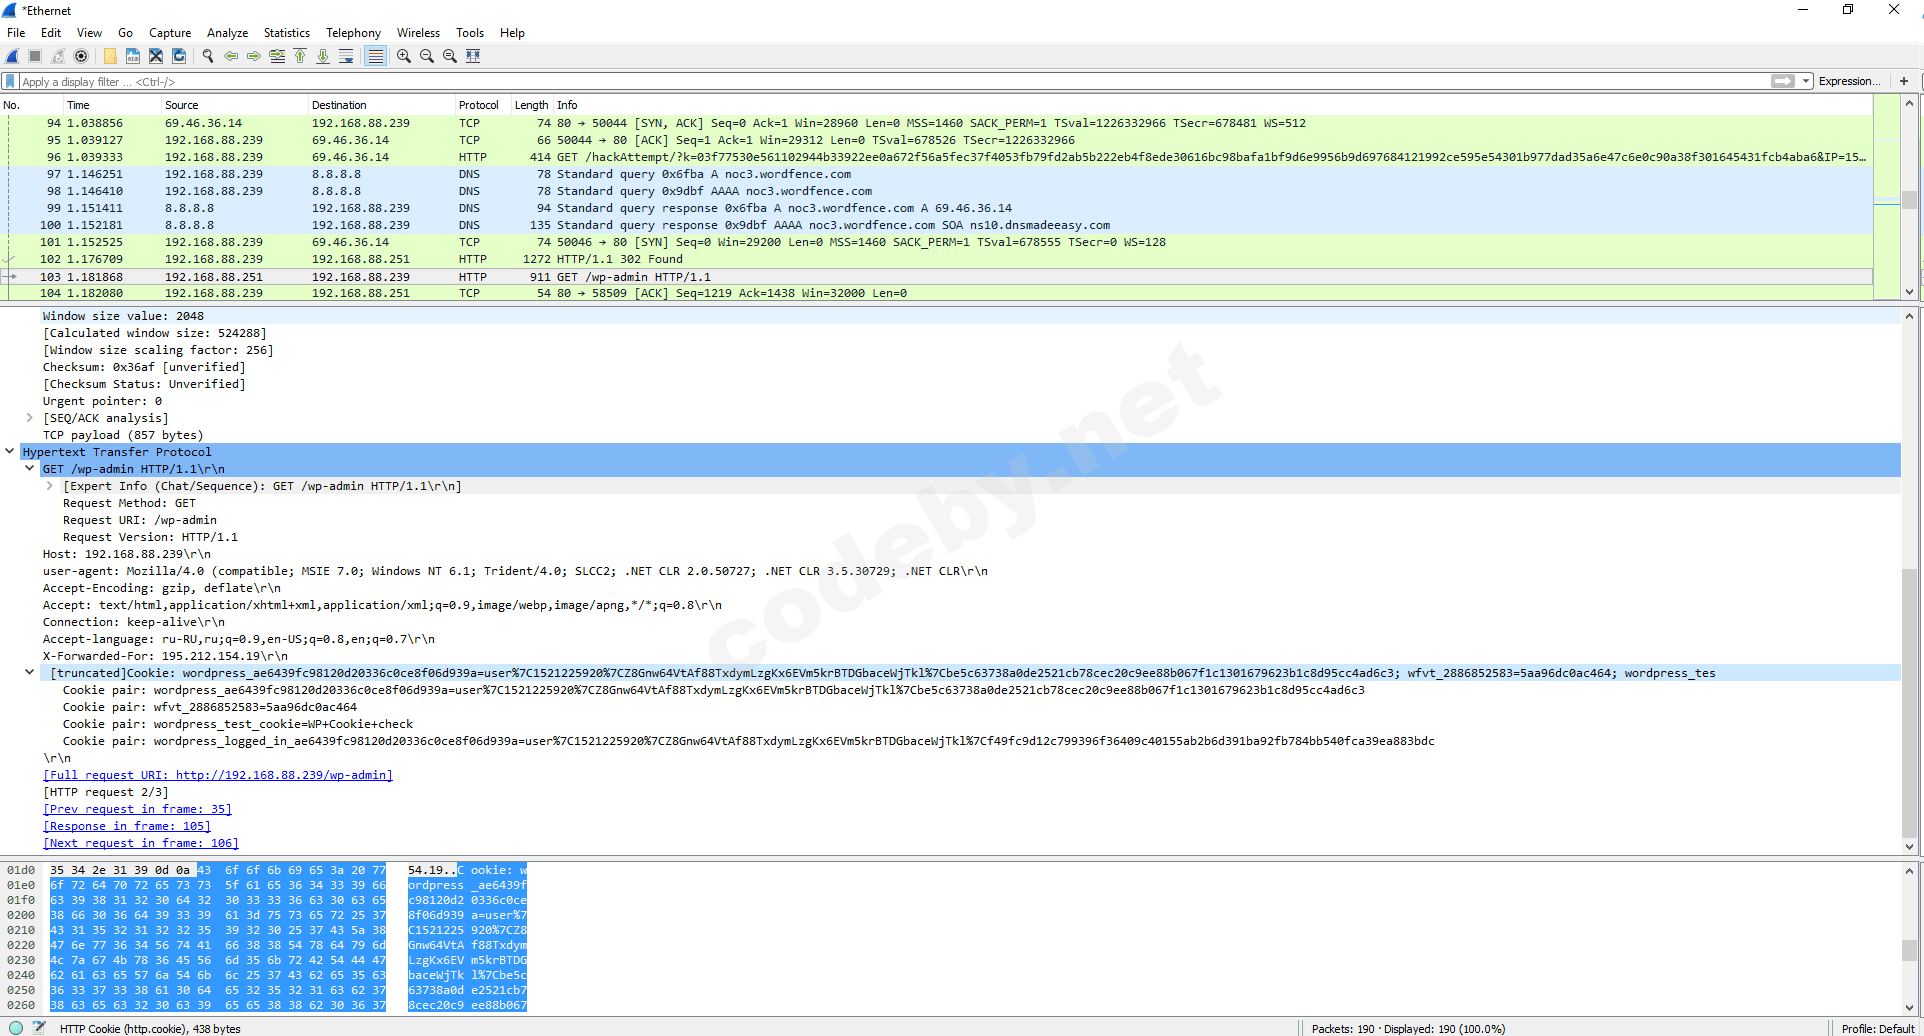Open capture options gear icon
This screenshot has width=1924, height=1036.
81,56
